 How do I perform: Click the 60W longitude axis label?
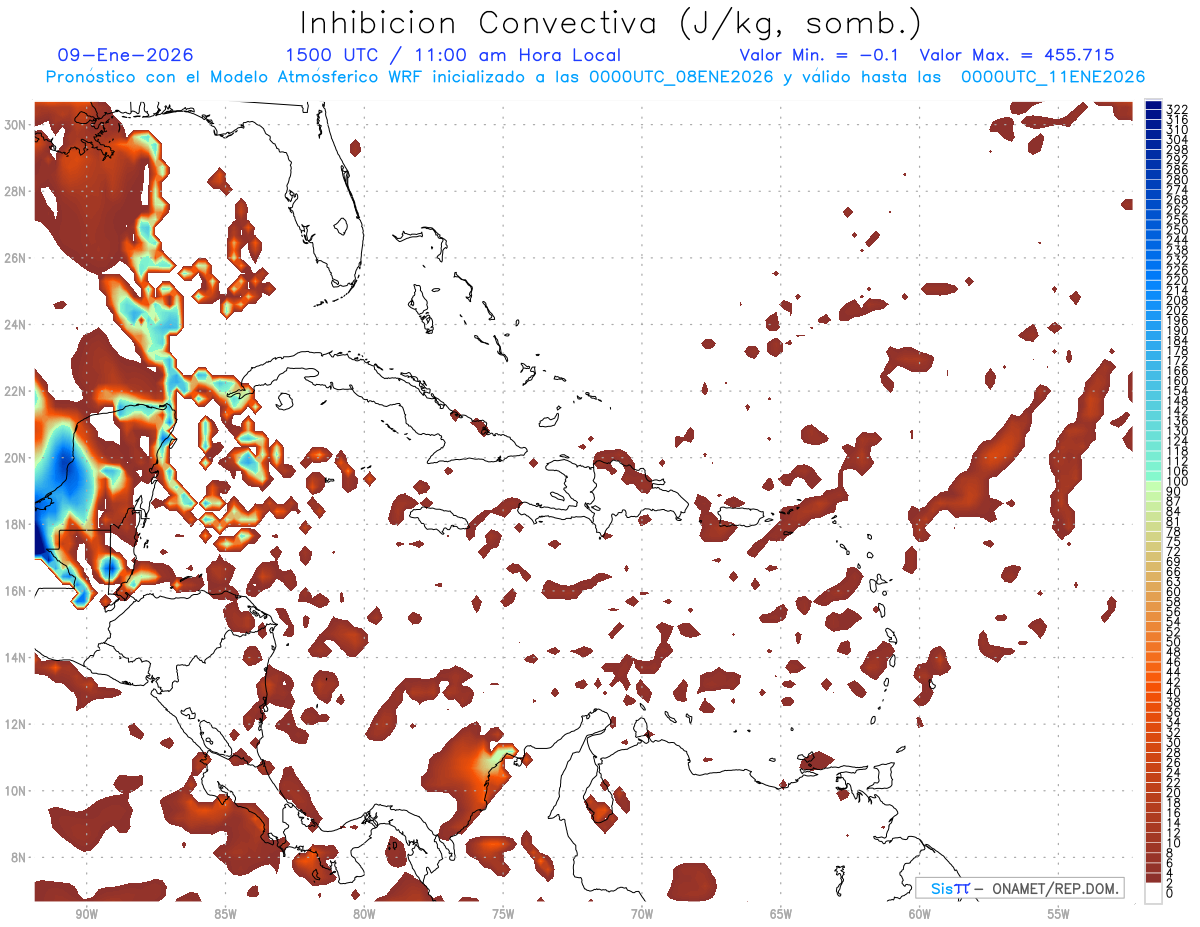click(x=920, y=914)
